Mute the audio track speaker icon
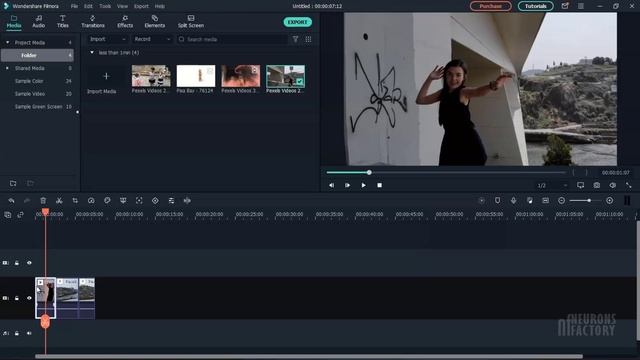Screen dimensions: 640x360 coord(29,333)
